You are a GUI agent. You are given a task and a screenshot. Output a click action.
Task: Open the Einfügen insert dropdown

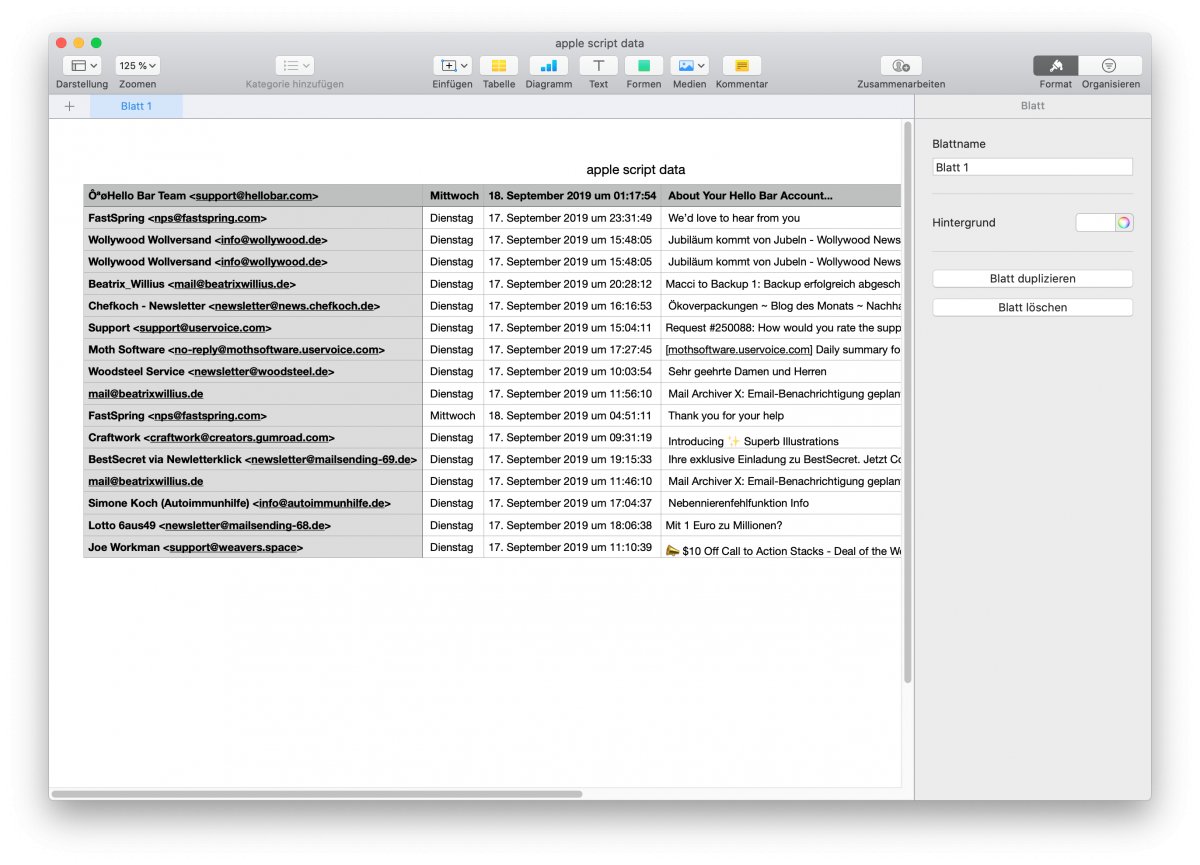coord(452,66)
